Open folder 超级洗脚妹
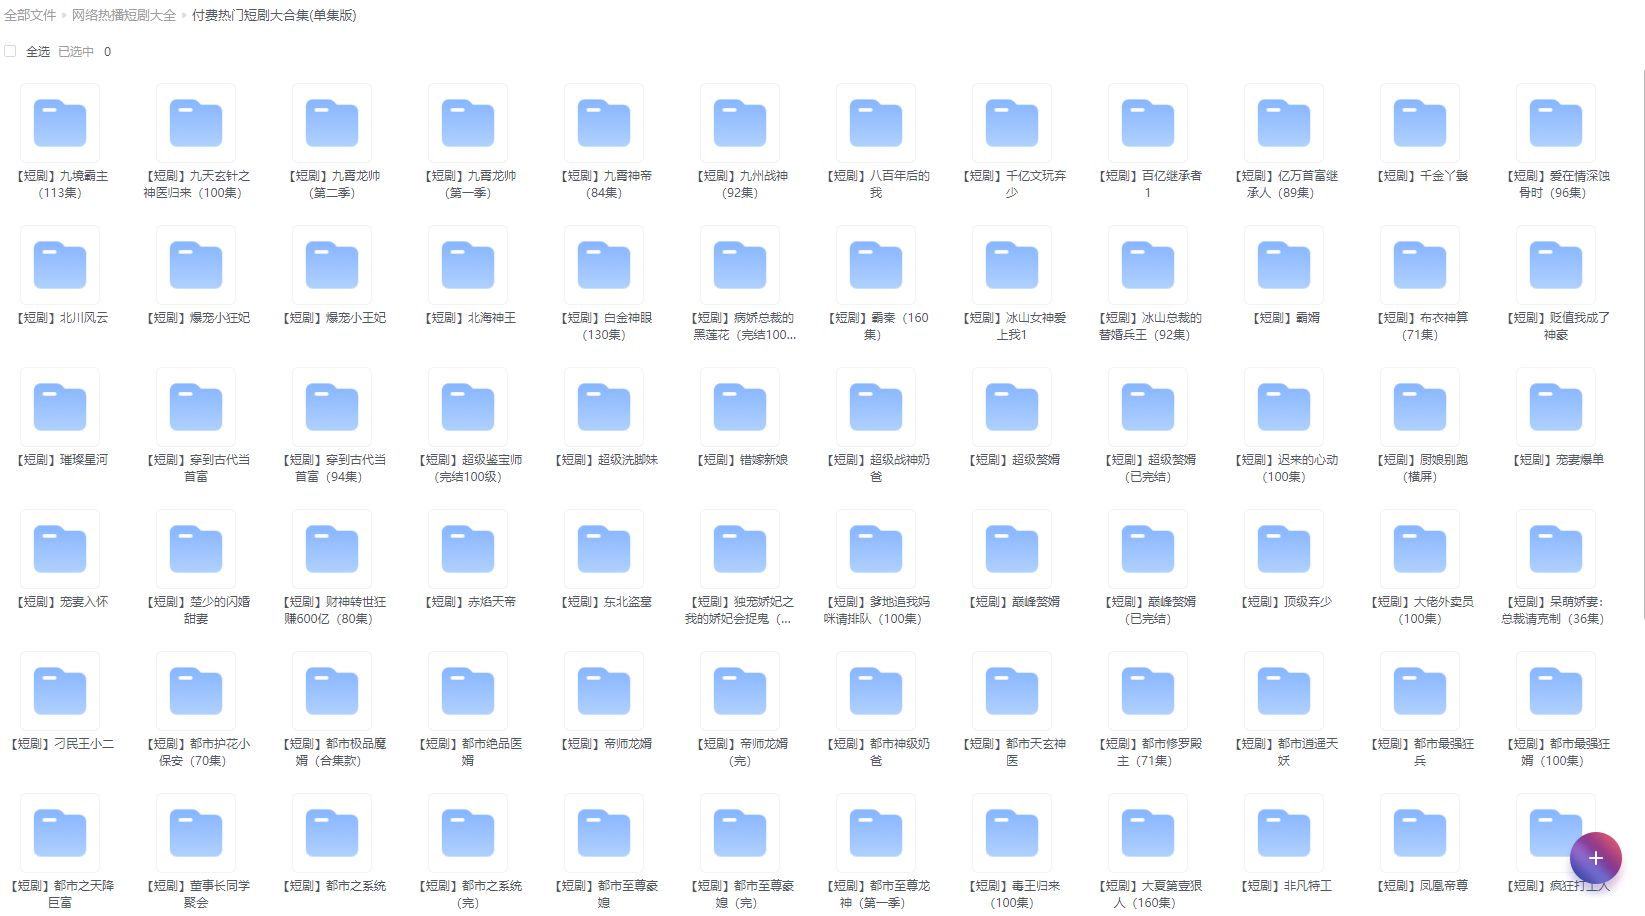The image size is (1645, 916). pyautogui.click(x=604, y=407)
